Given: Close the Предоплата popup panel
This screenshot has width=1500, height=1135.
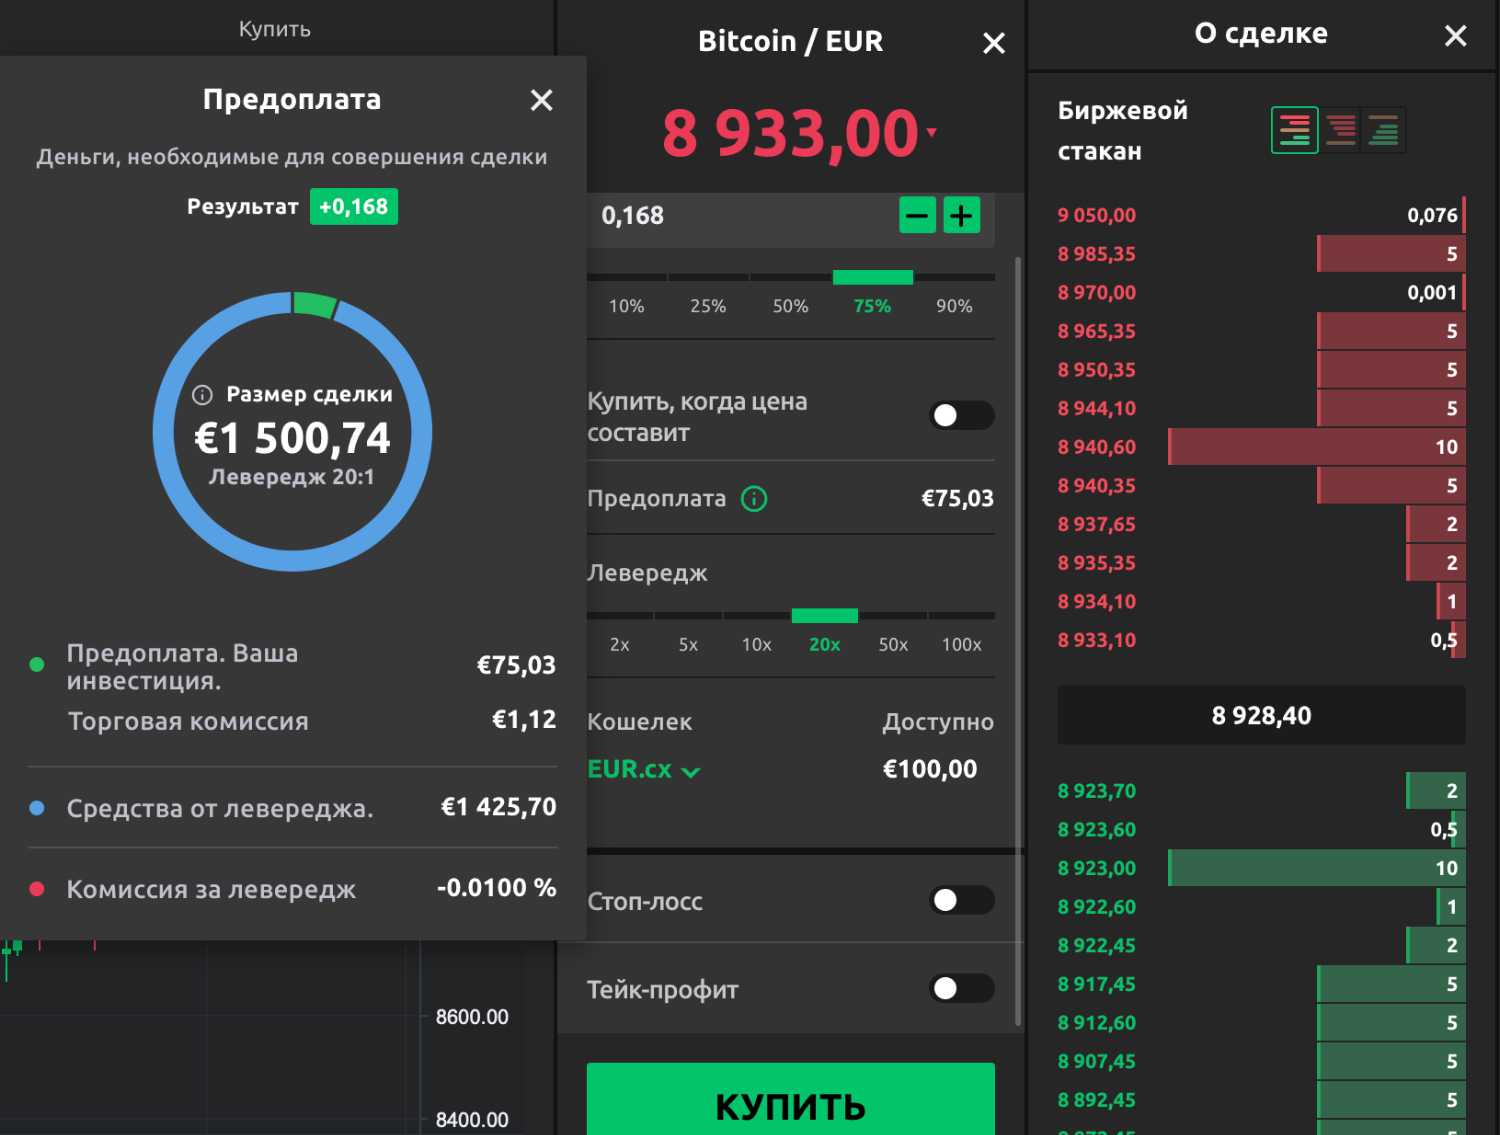Looking at the screenshot, I should (x=541, y=100).
